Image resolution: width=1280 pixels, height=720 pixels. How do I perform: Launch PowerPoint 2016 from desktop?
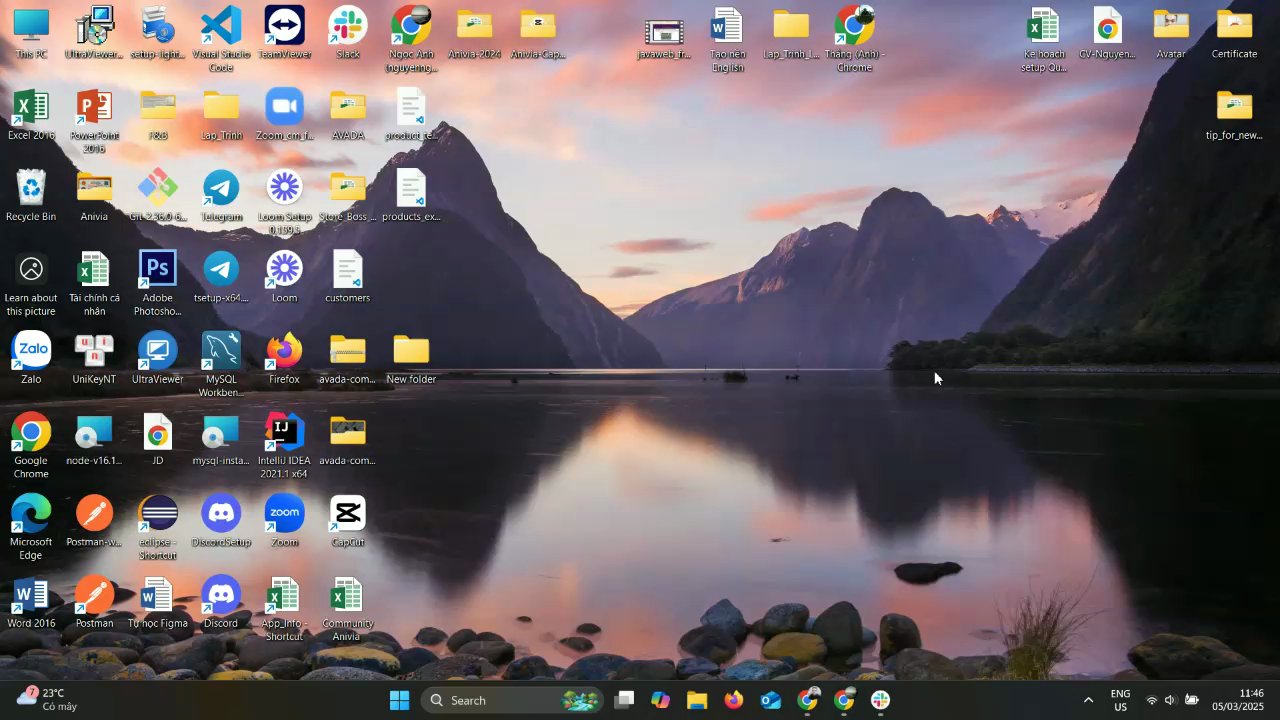pos(94,121)
